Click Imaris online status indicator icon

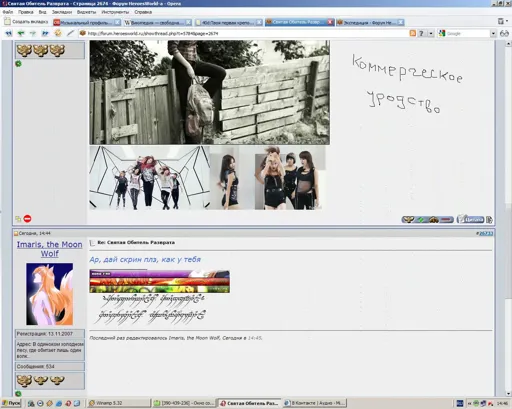(18, 394)
